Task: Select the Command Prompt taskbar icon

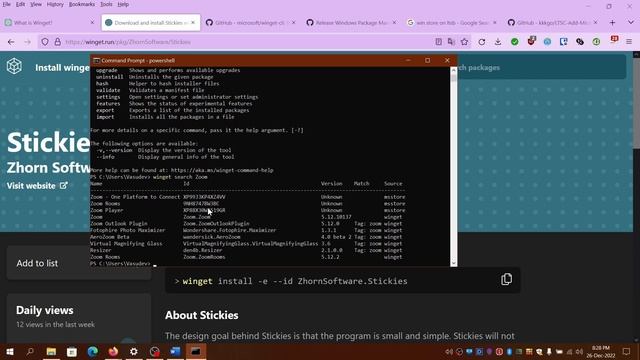Action: pos(196,351)
